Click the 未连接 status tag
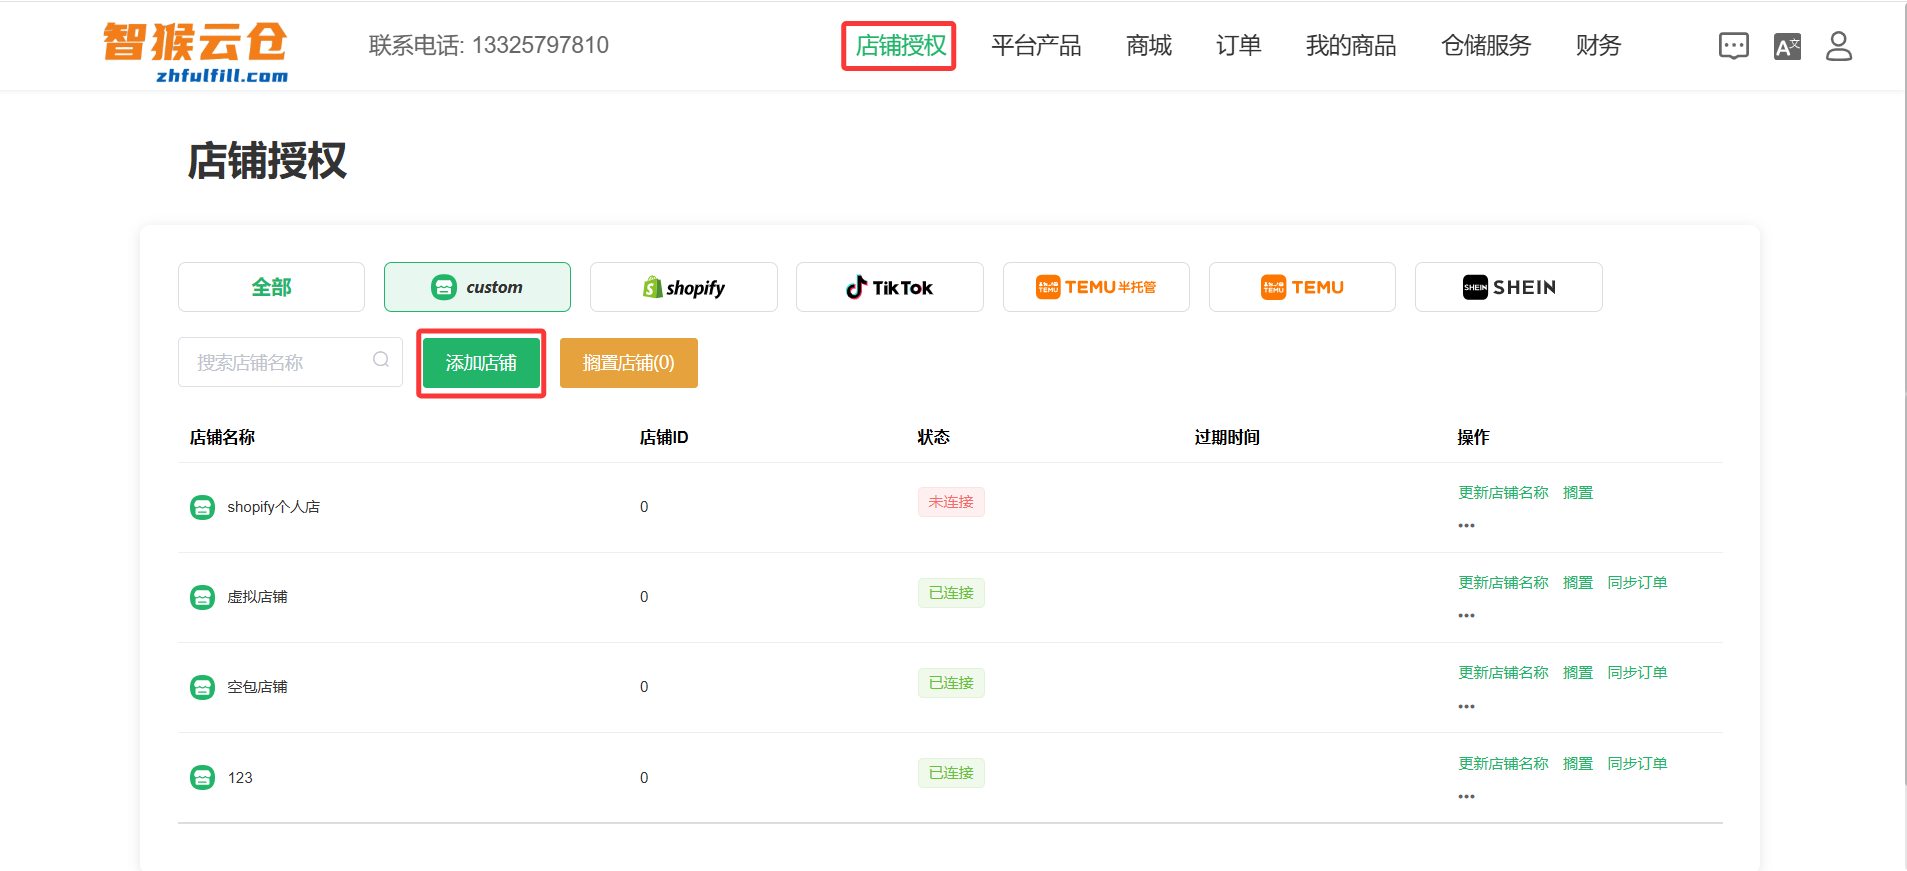Screen dimensions: 1907x871 [x=951, y=502]
